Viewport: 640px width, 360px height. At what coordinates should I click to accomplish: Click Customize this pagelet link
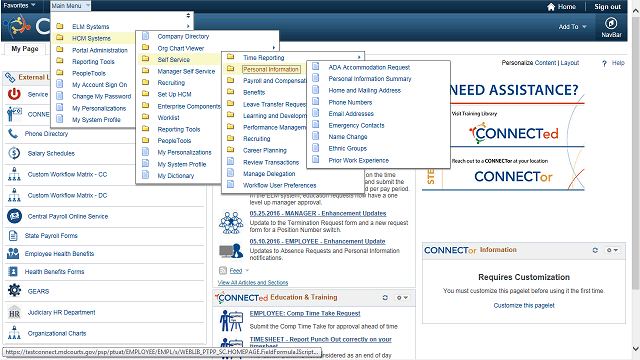(x=524, y=305)
